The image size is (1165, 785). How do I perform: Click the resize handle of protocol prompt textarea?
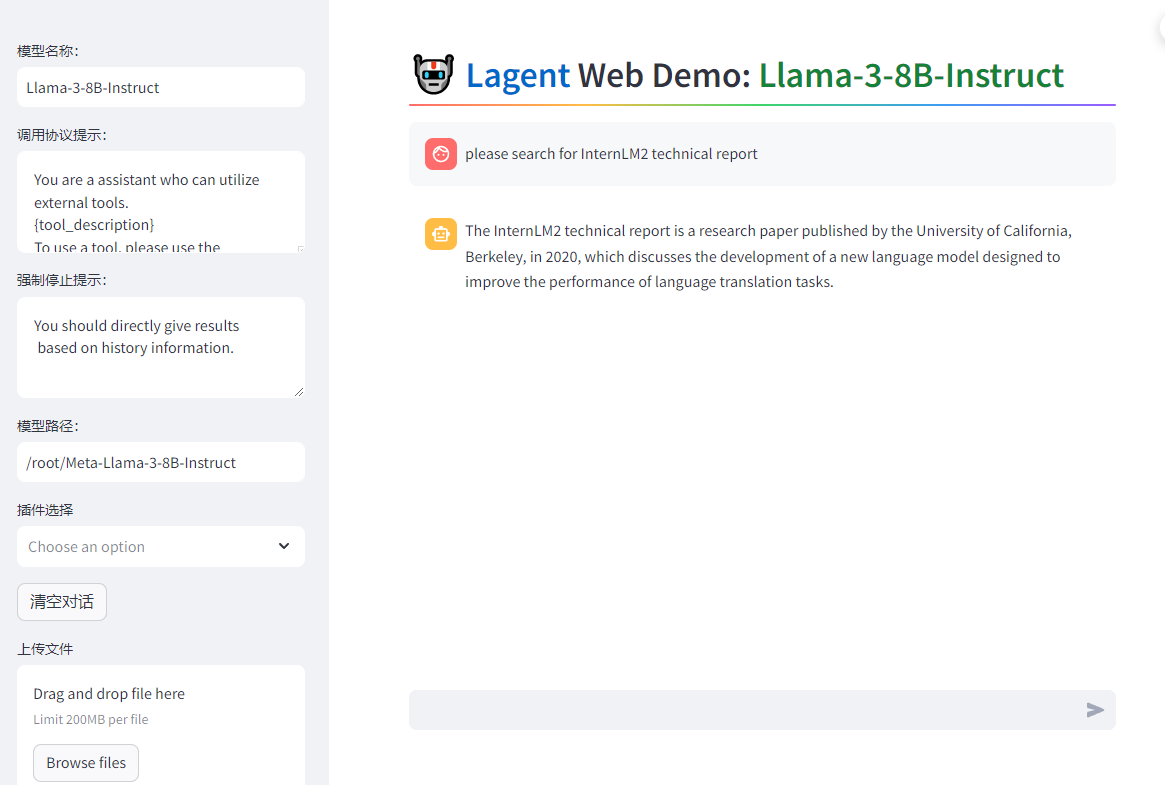tap(300, 247)
